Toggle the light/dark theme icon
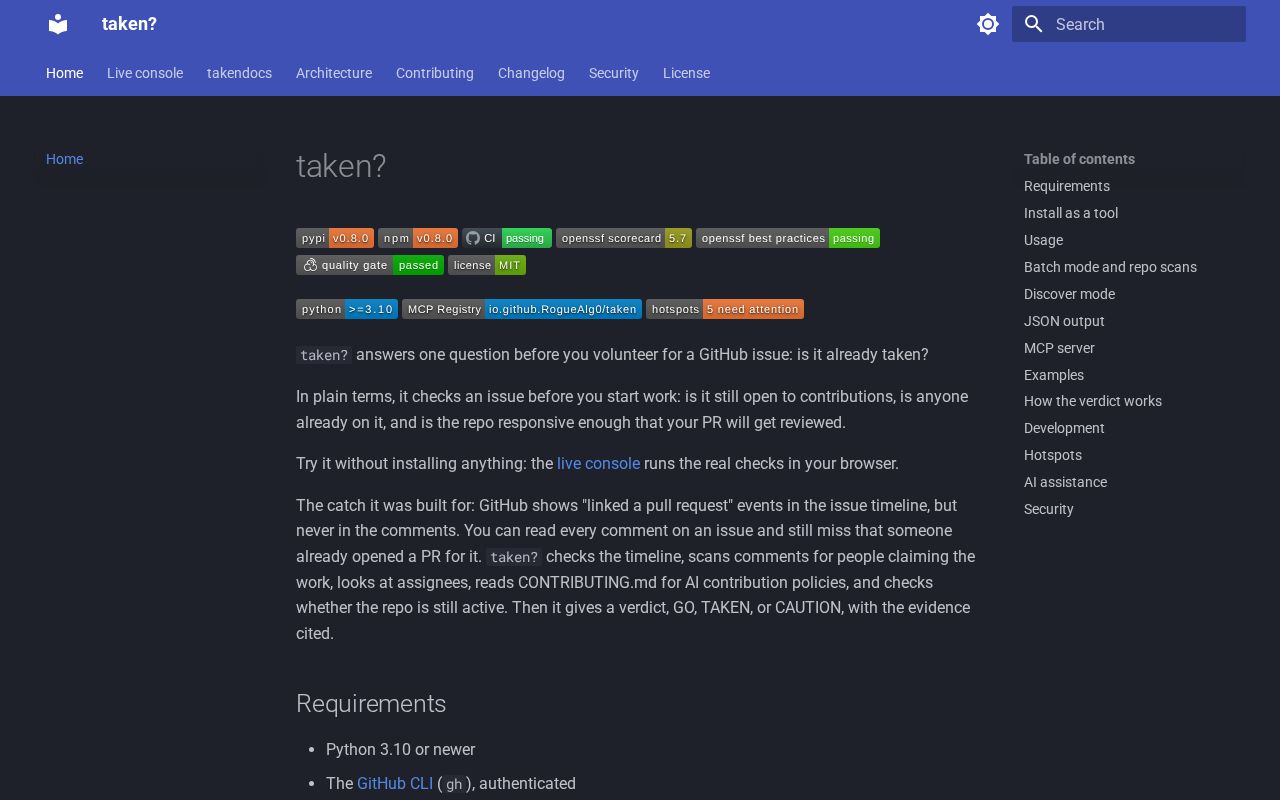1280x800 pixels. (x=988, y=24)
